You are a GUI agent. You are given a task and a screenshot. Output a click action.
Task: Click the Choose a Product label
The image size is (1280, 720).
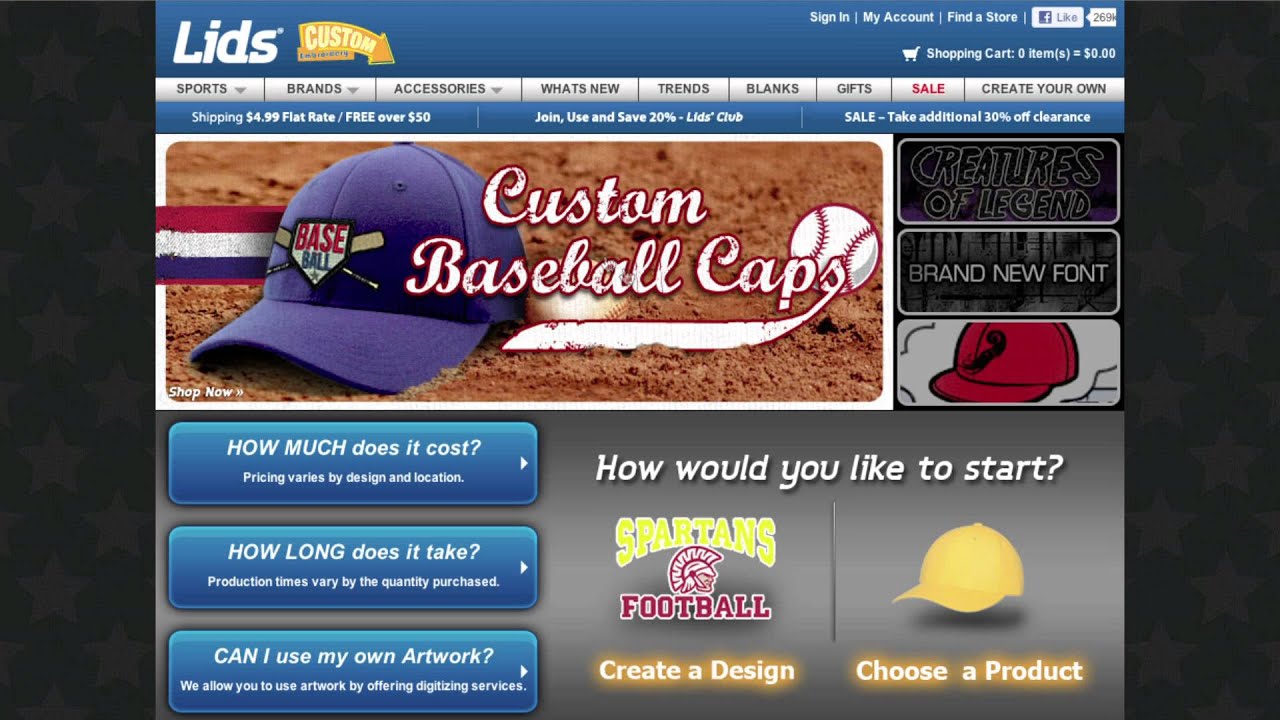(x=969, y=671)
